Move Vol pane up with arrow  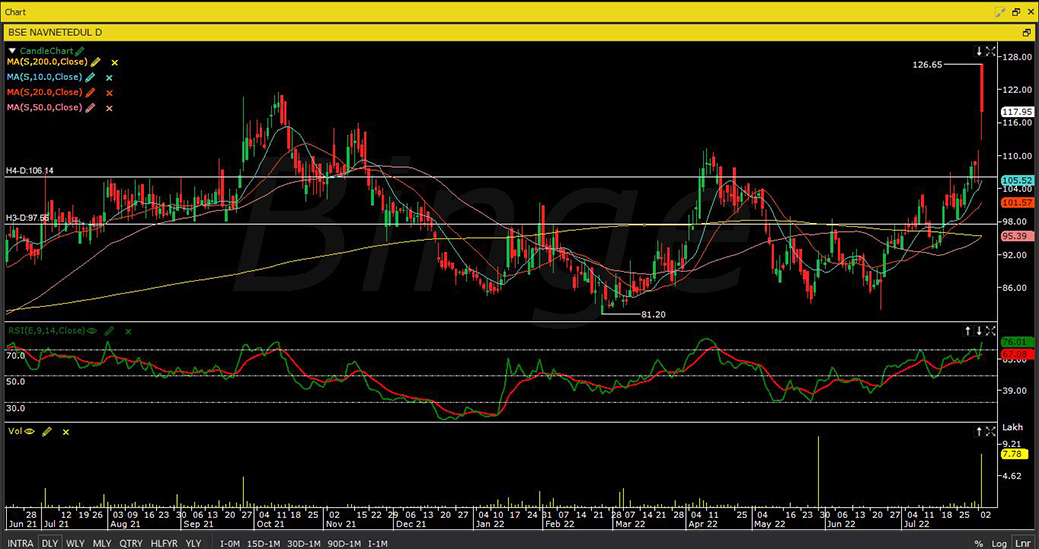(x=979, y=431)
